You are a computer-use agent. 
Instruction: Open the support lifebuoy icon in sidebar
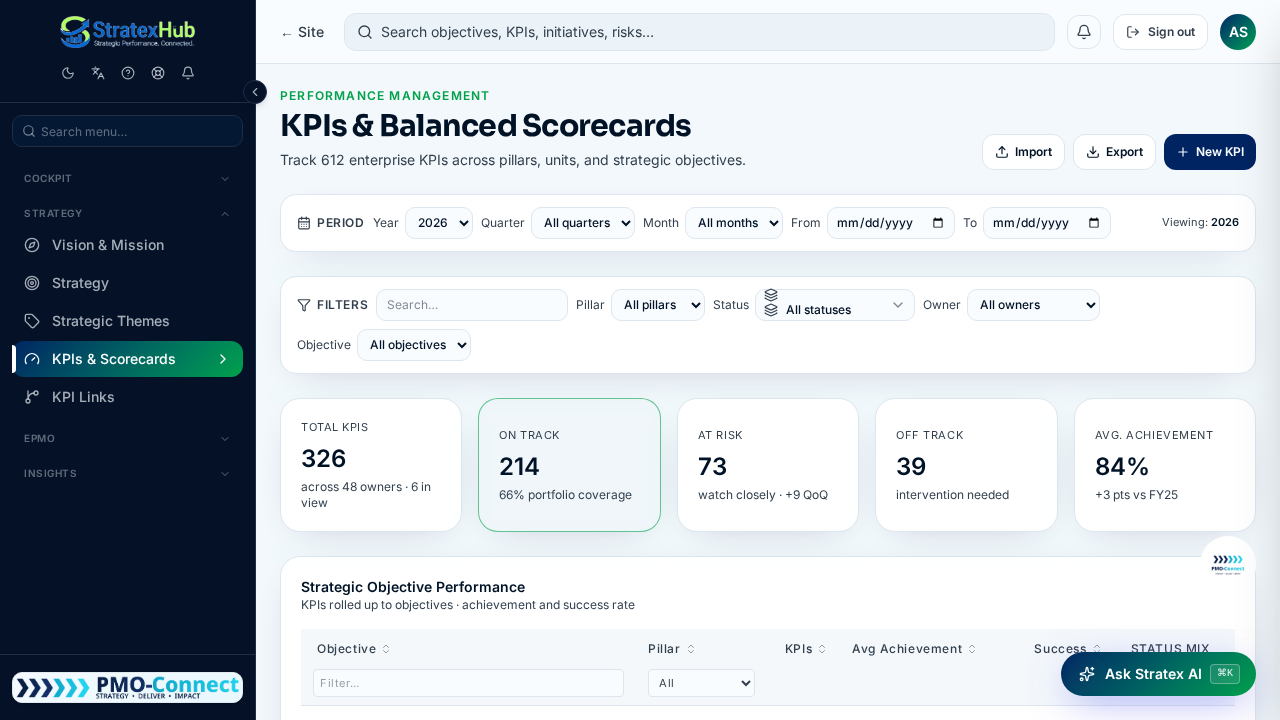point(158,73)
